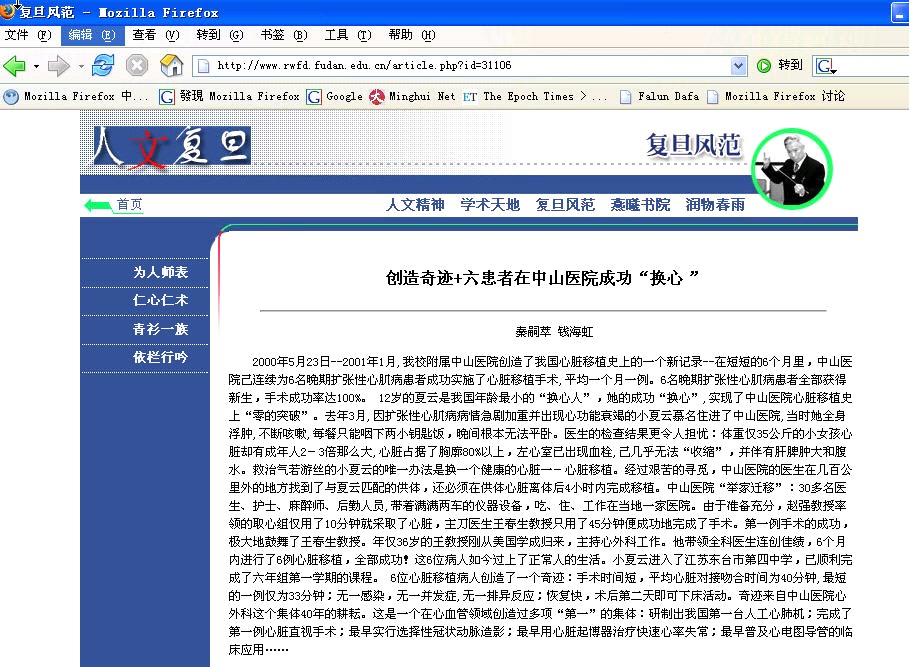
Task: Reload the current page
Action: pyautogui.click(x=103, y=66)
